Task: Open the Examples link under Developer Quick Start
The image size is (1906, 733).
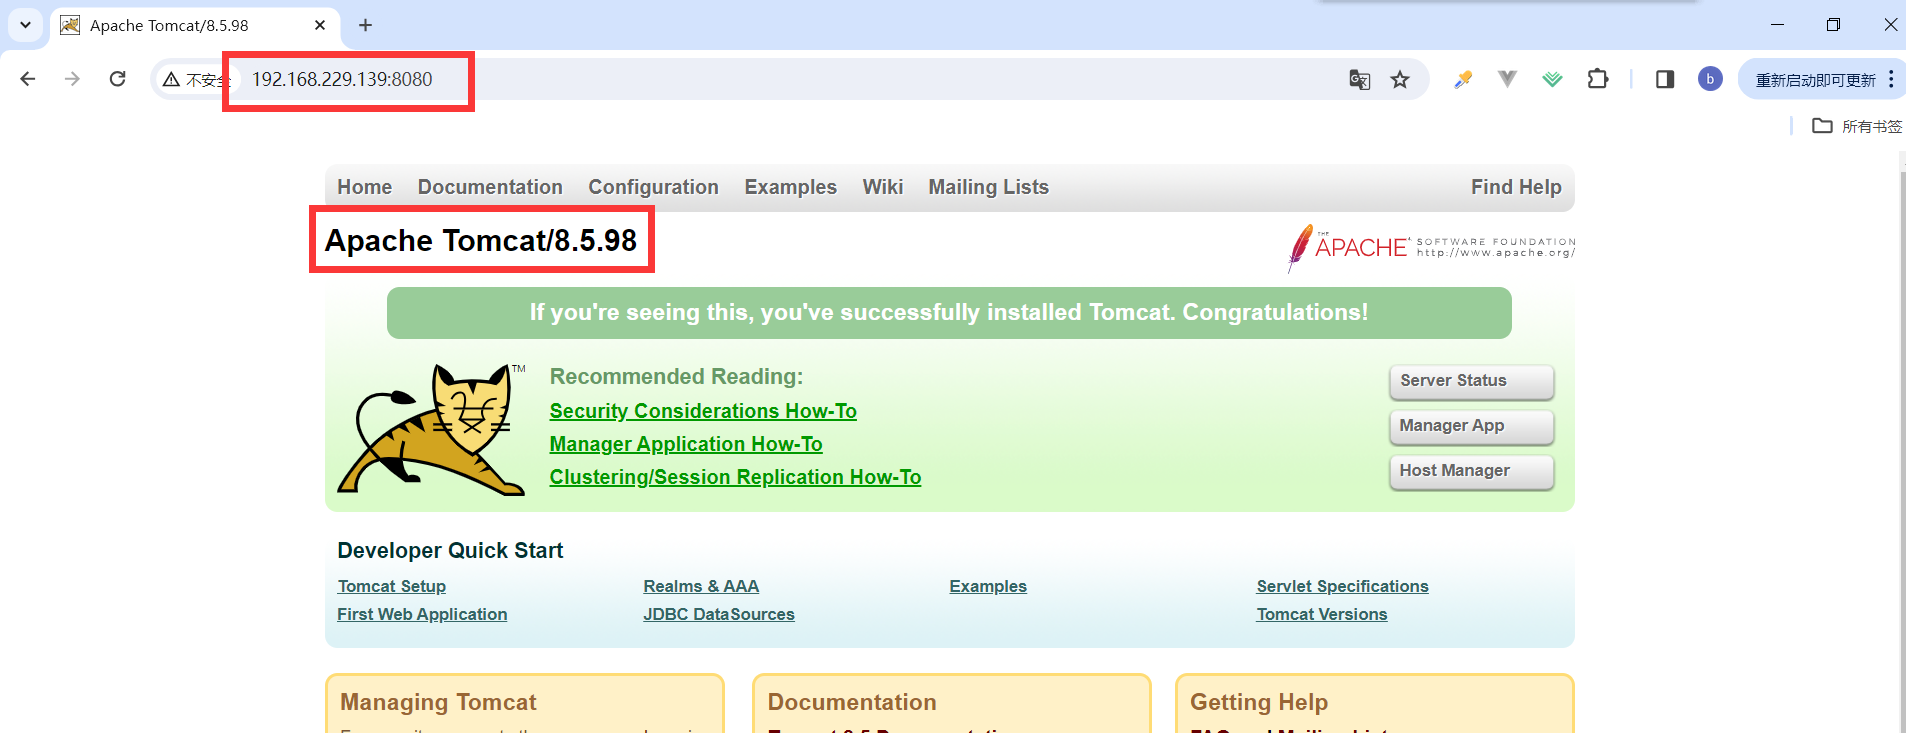Action: pos(988,586)
